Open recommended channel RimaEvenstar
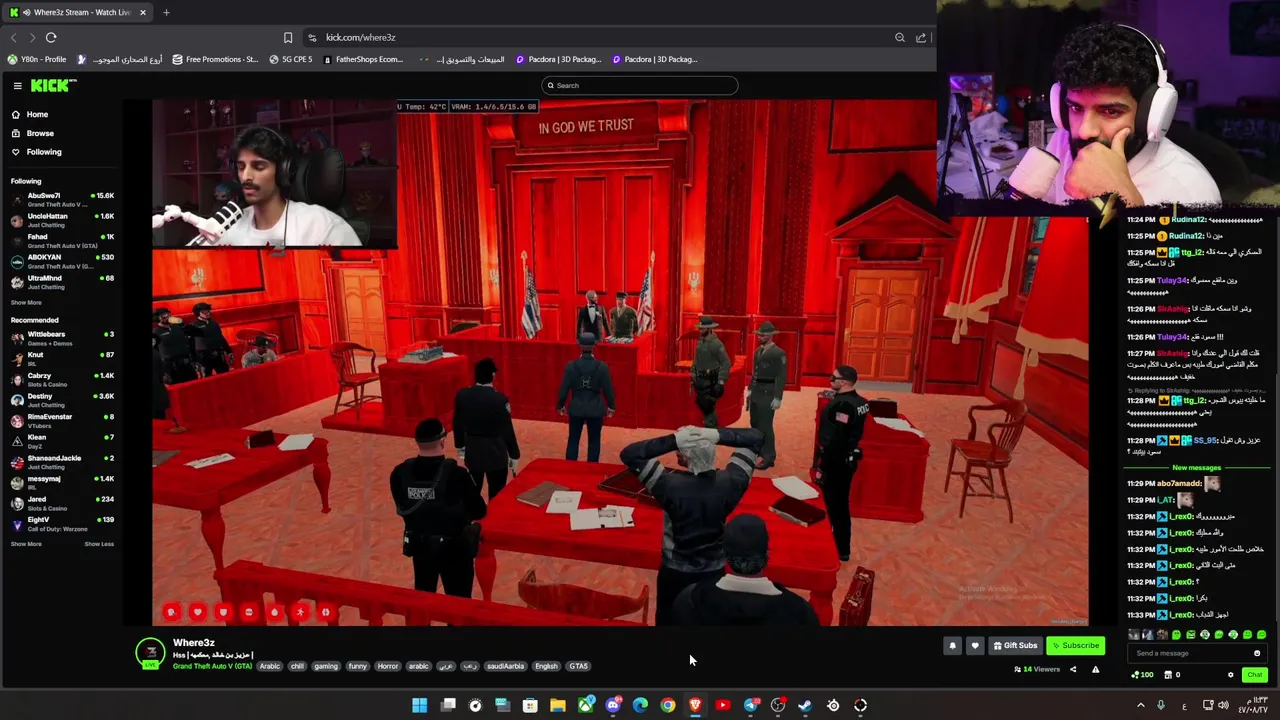The image size is (1280, 720). (x=62, y=420)
